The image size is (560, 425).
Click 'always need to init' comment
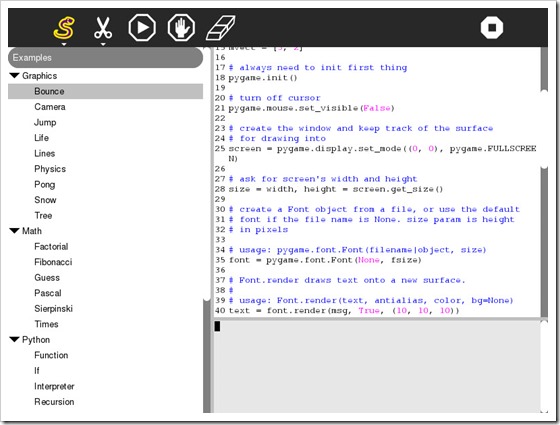(318, 68)
